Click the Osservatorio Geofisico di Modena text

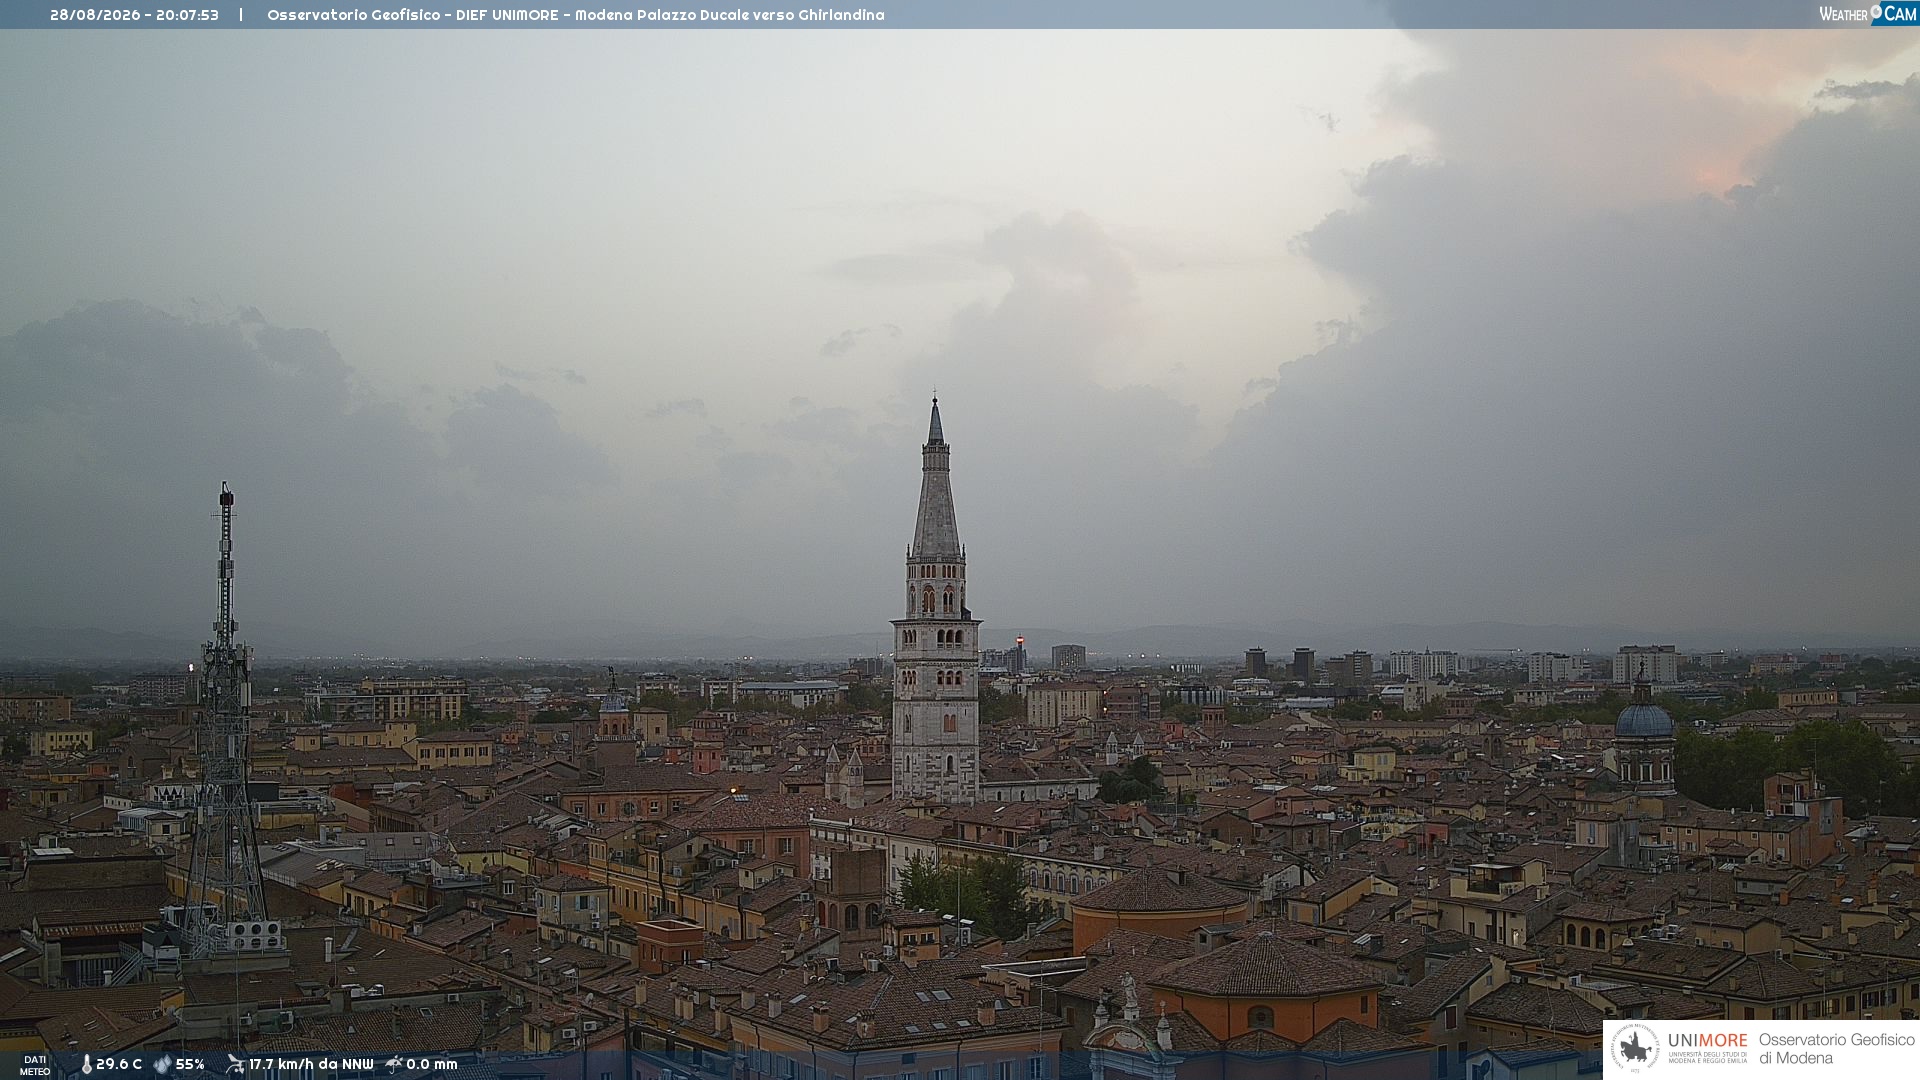pyautogui.click(x=1836, y=1049)
